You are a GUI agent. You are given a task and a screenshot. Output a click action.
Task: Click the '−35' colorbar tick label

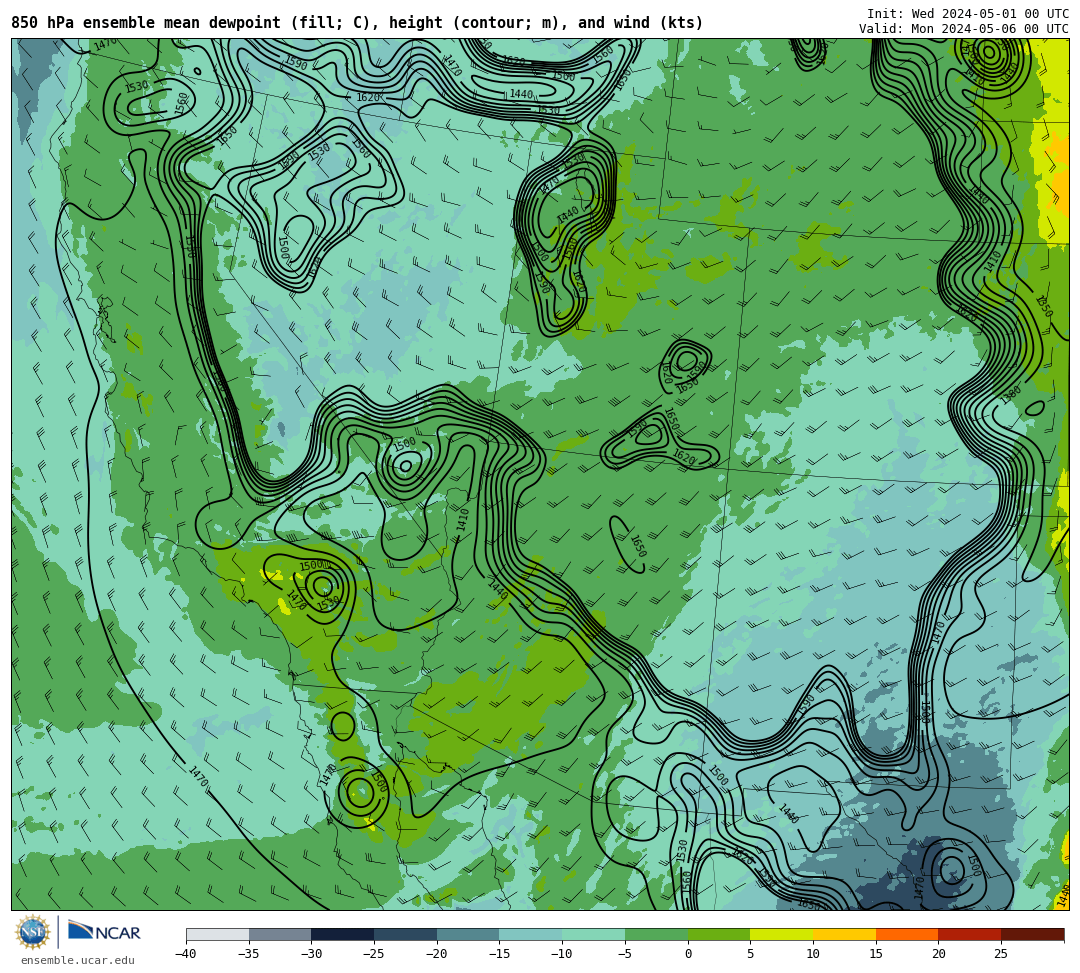pyautogui.click(x=249, y=954)
